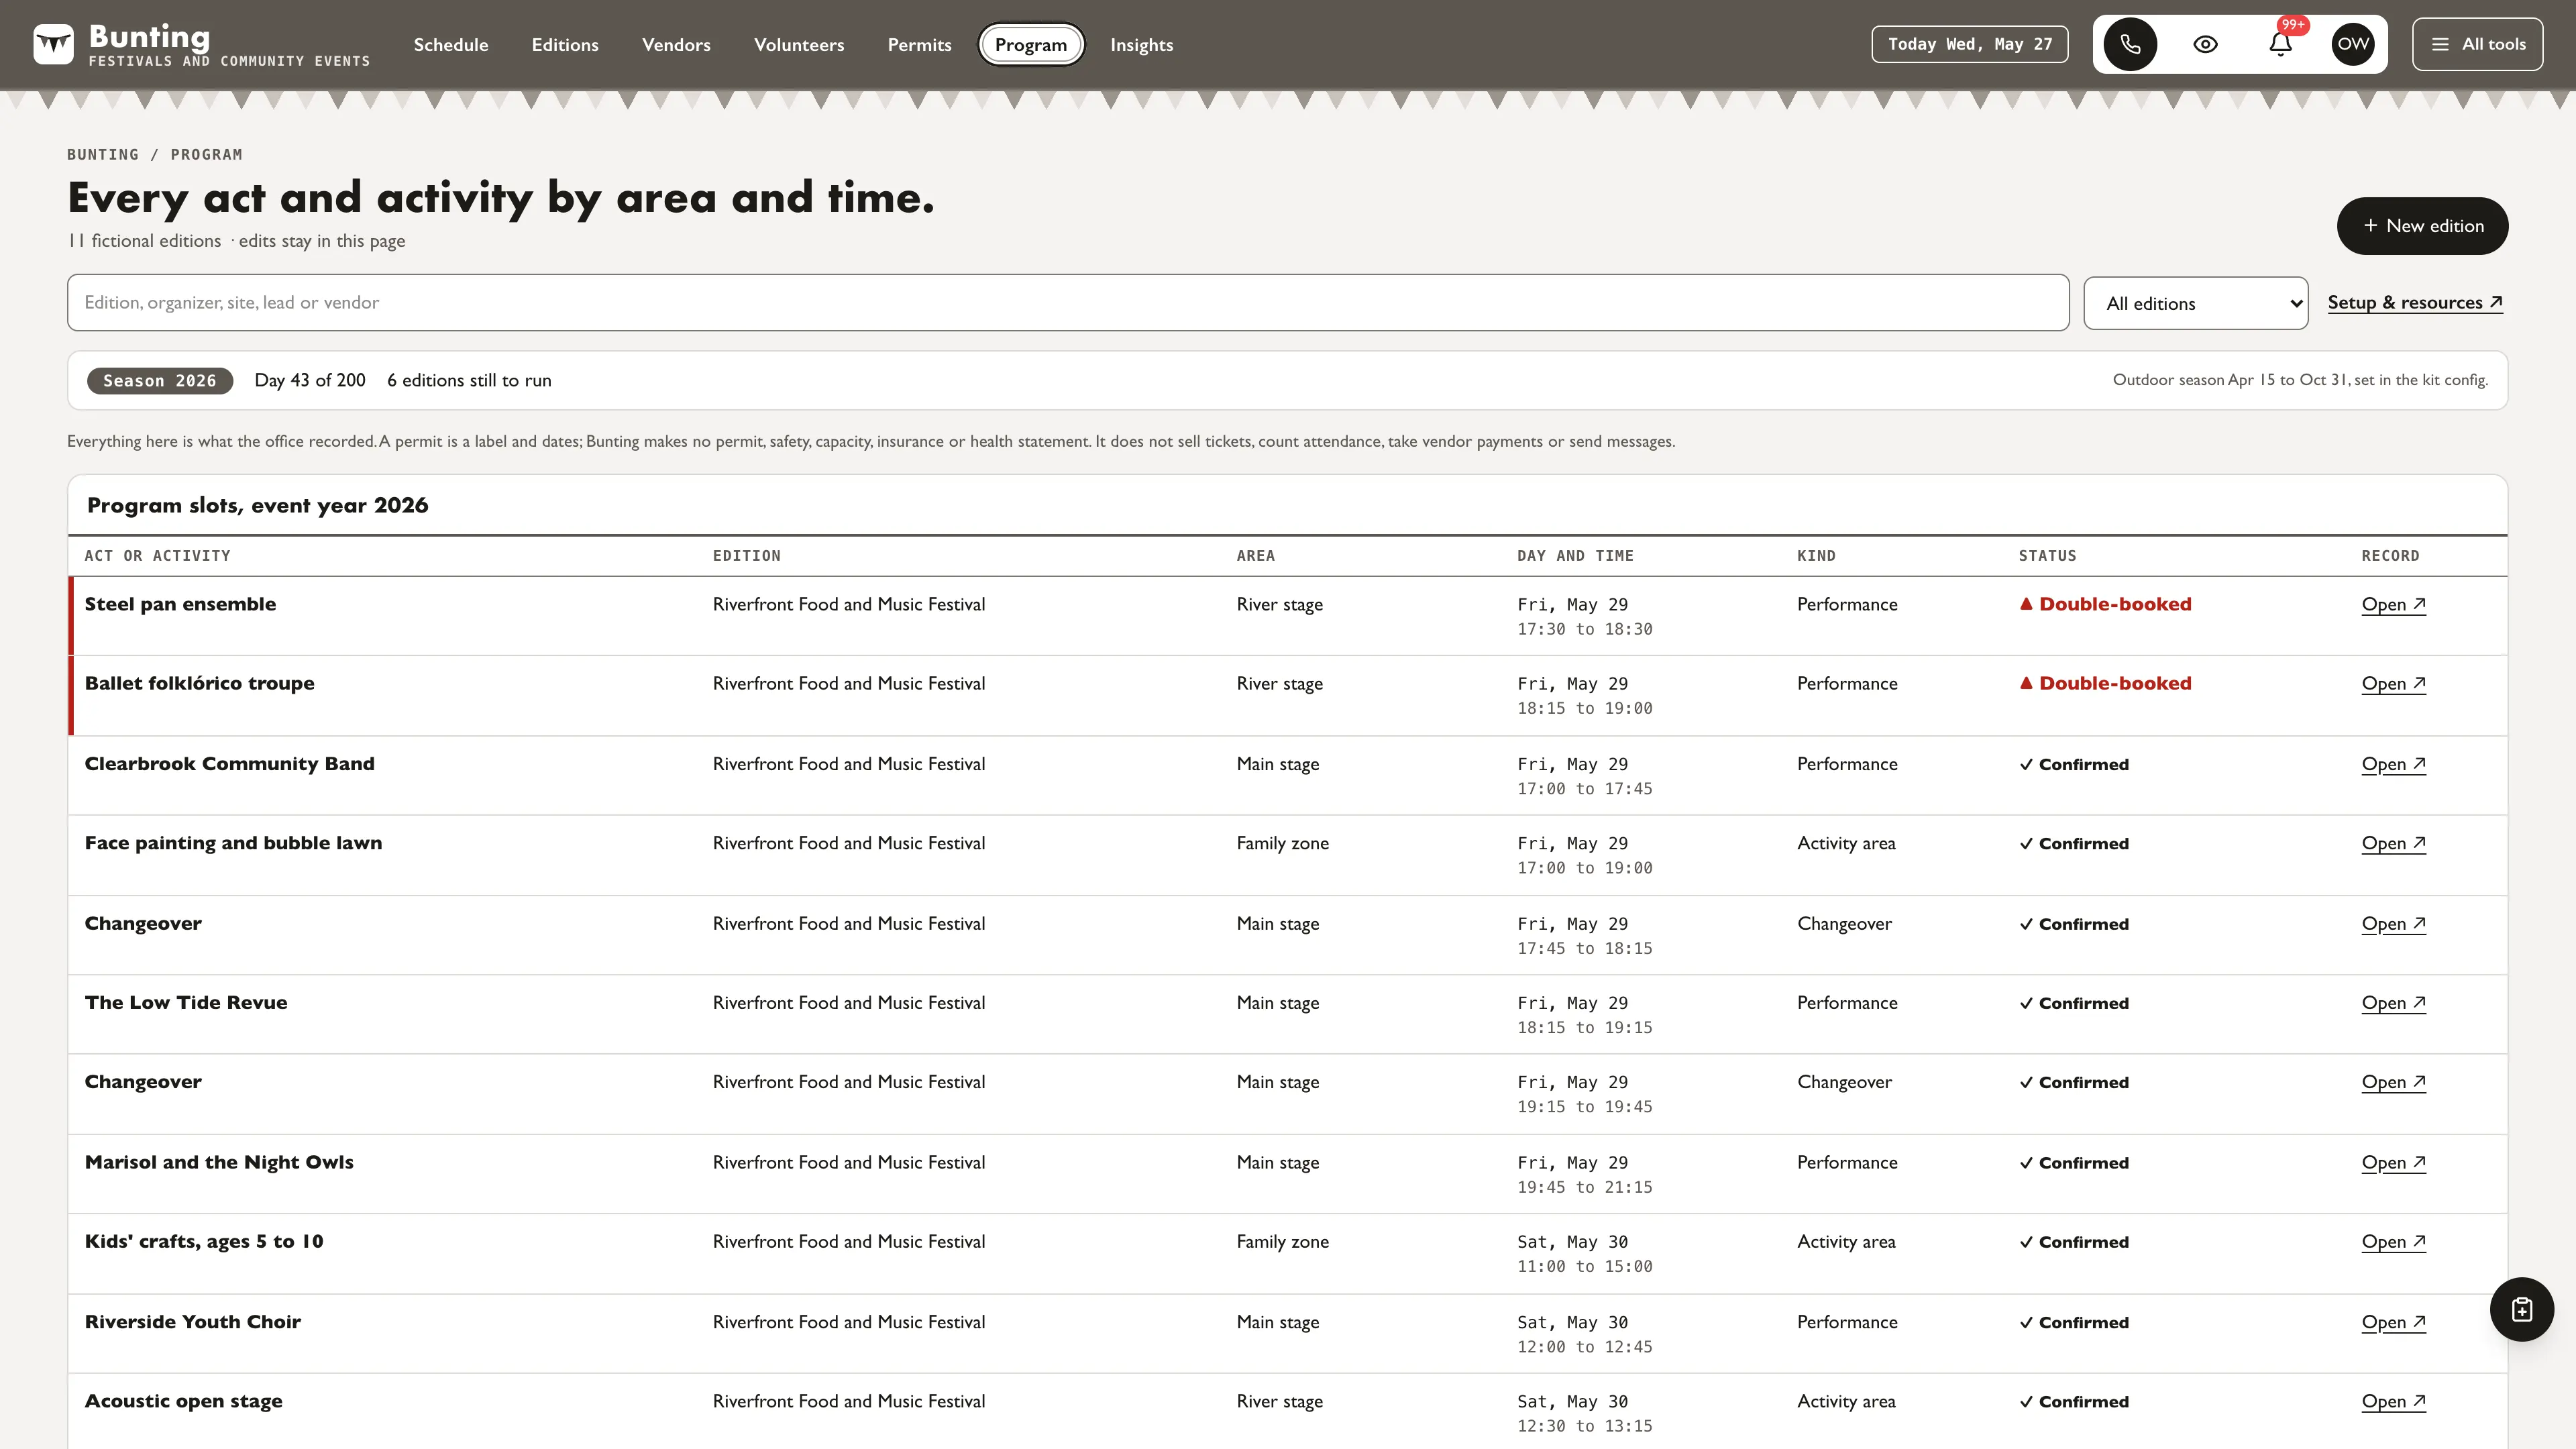This screenshot has width=2576, height=1449.
Task: Click River stage area for Acoustic open stage
Action: coord(1279,1401)
